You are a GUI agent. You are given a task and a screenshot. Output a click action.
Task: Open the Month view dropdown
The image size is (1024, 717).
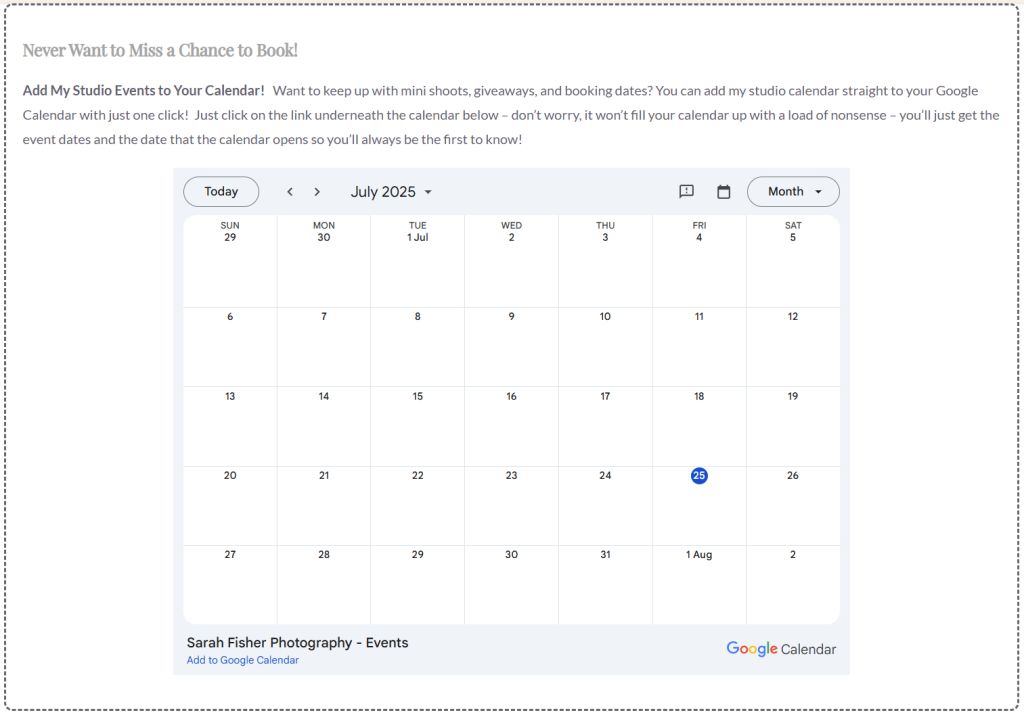point(793,192)
